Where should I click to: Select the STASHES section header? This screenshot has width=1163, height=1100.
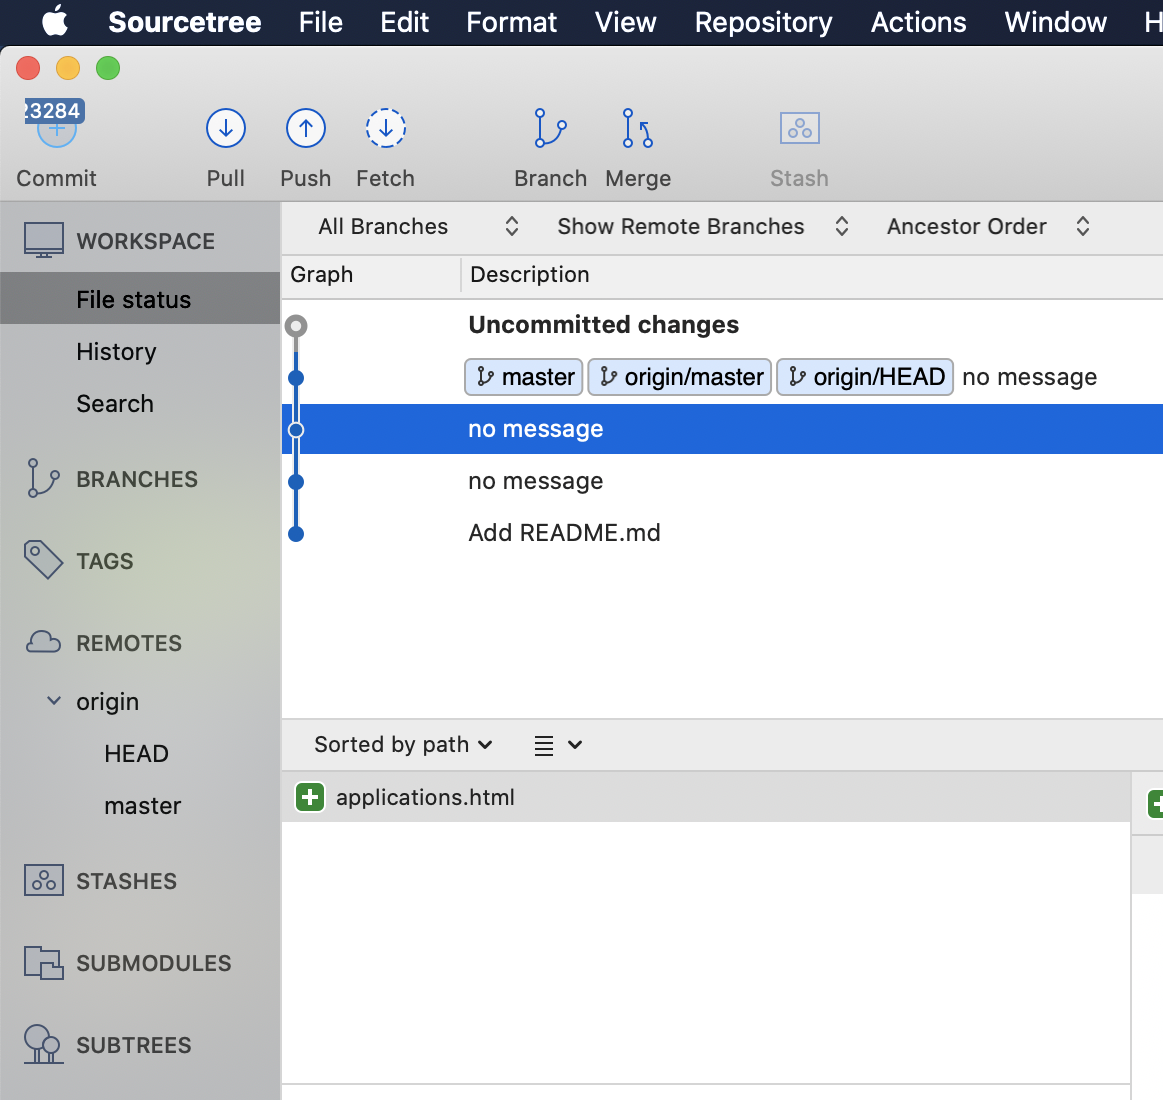click(126, 881)
